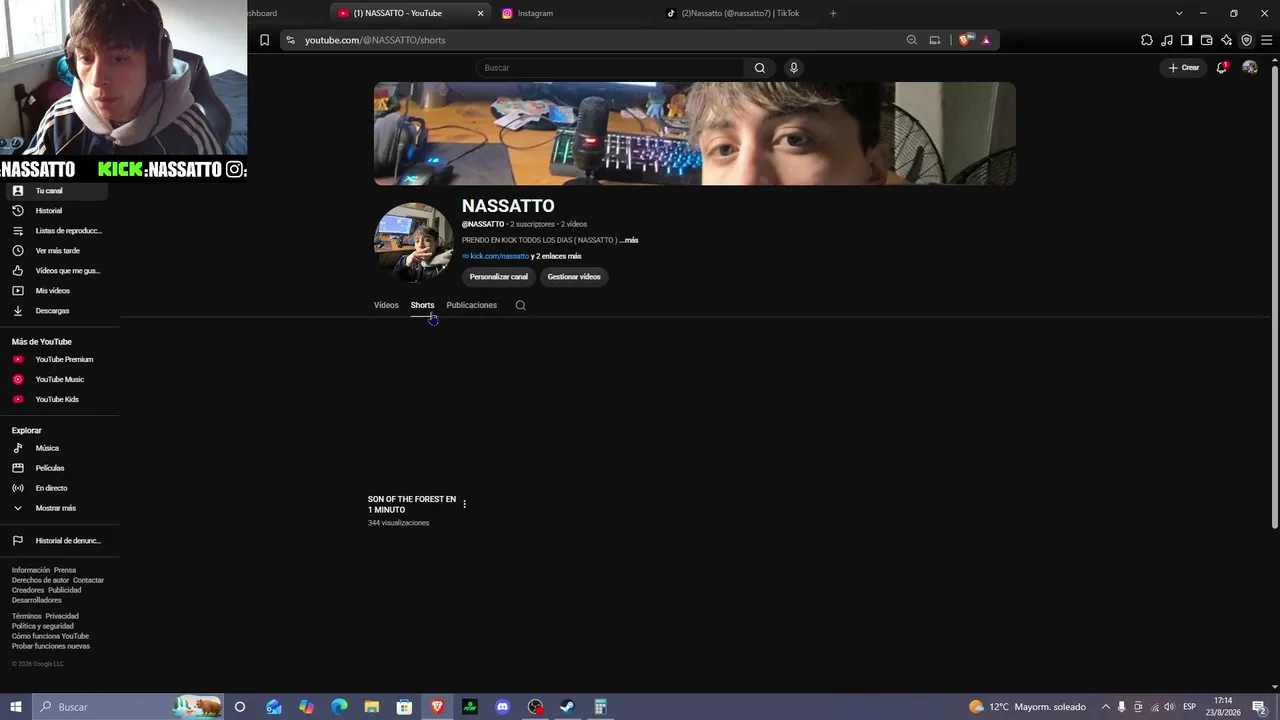Viewport: 1280px width, 720px height.
Task: Open options for the Son of the Forest short
Action: (x=464, y=504)
